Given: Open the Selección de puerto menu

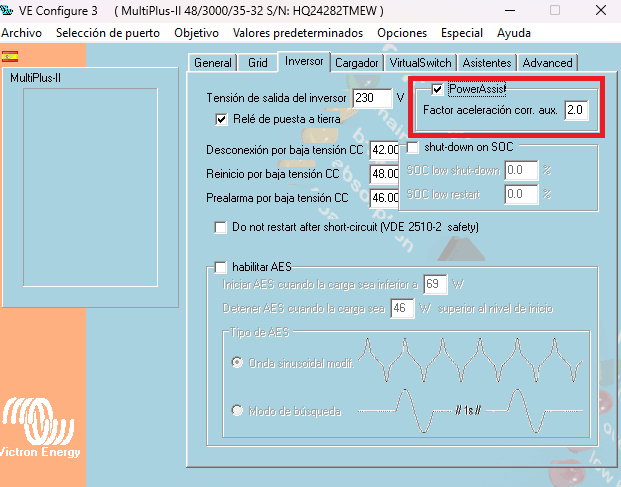Looking at the screenshot, I should (108, 33).
